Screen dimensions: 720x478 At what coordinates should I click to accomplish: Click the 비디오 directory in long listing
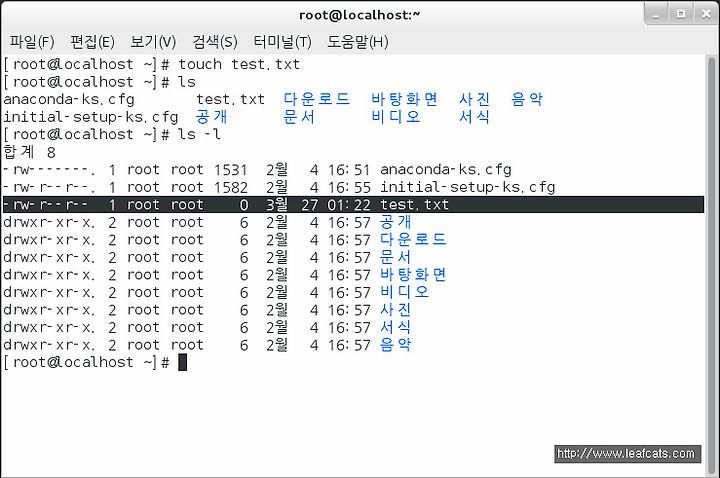(x=404, y=292)
